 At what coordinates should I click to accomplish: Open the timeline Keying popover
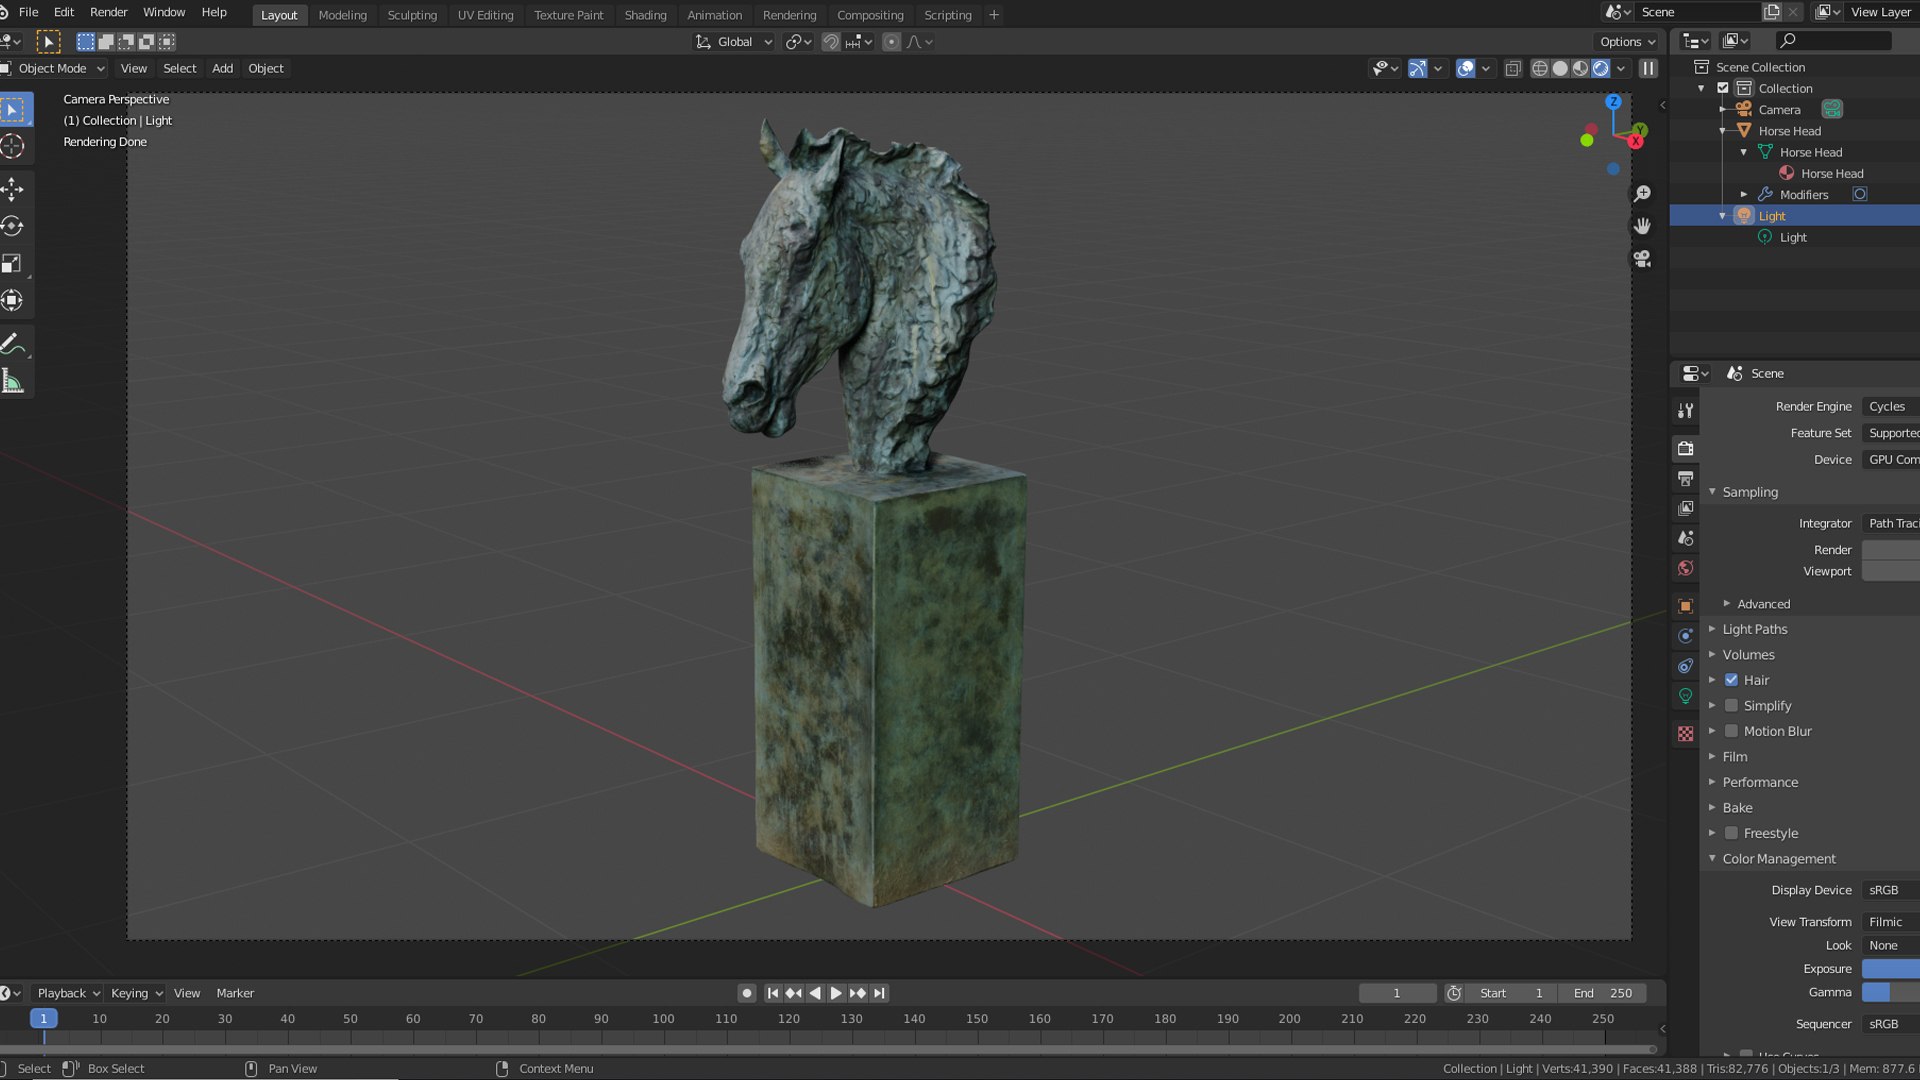(x=136, y=993)
